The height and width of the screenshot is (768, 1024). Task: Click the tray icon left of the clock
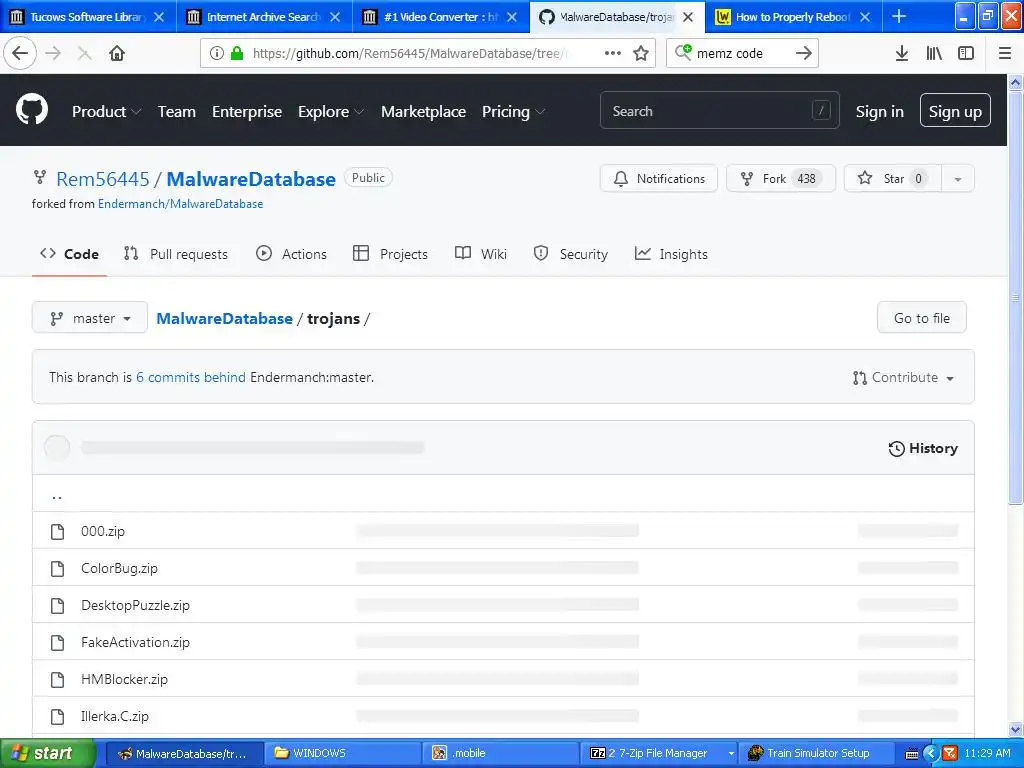click(x=950, y=753)
